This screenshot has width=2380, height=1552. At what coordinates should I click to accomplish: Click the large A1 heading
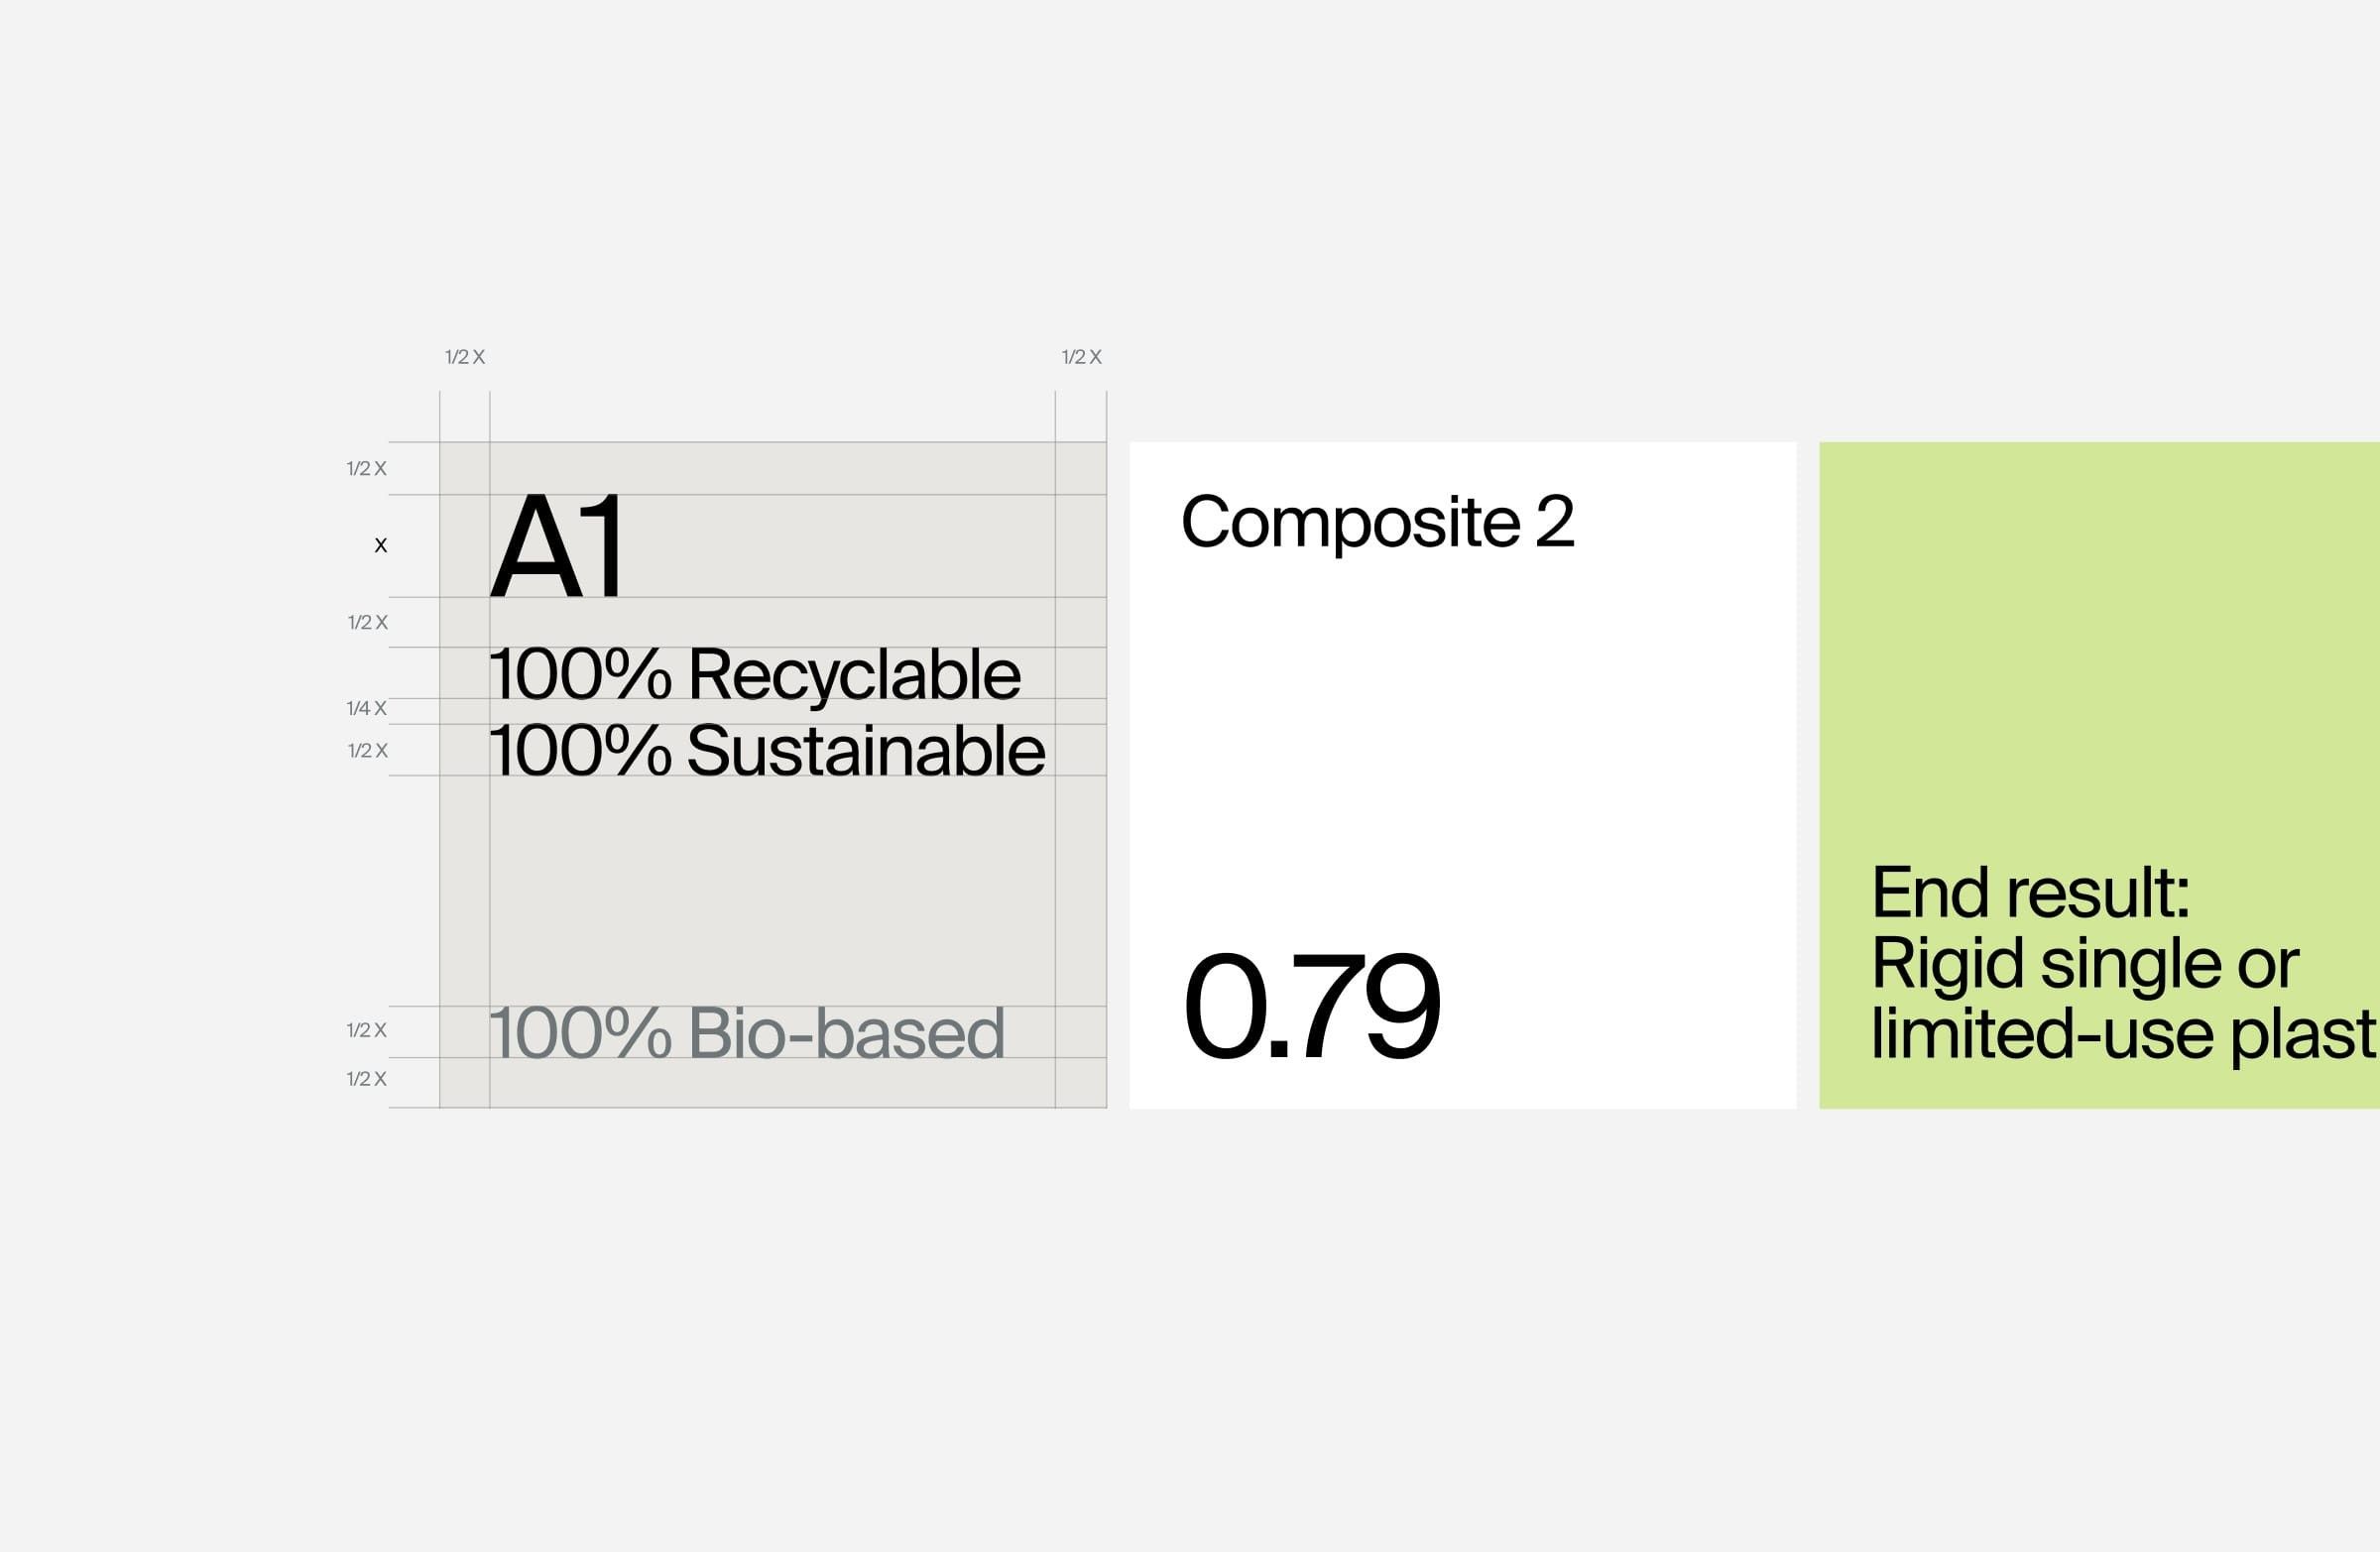click(558, 546)
